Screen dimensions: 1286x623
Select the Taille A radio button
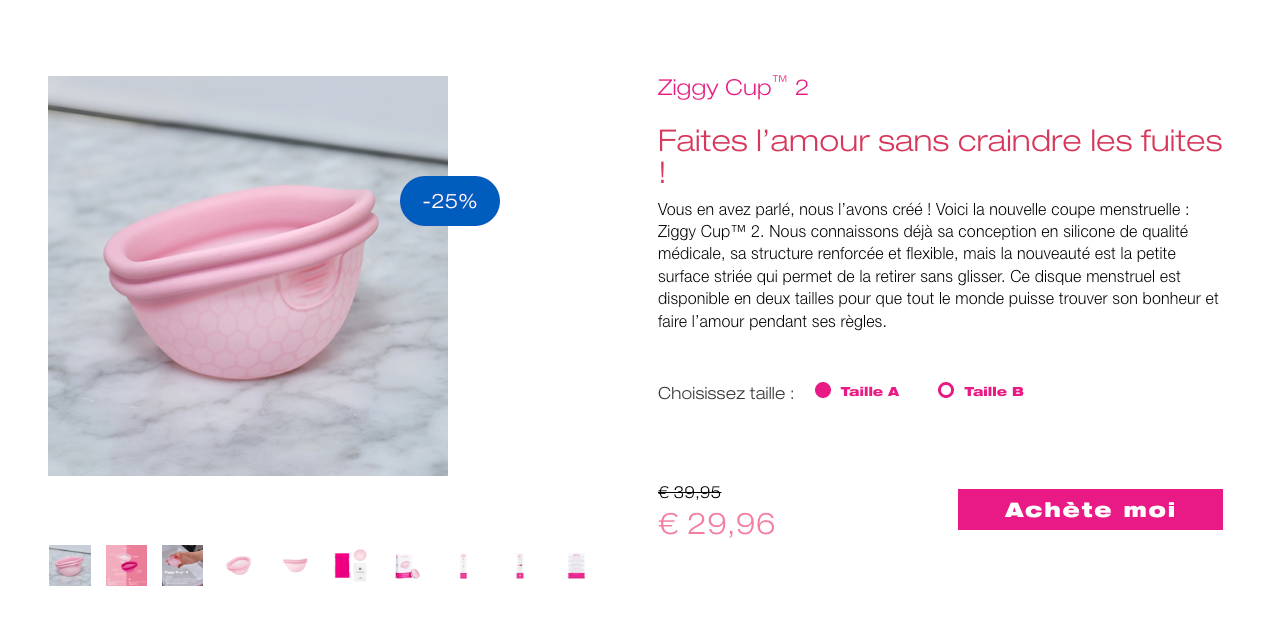(823, 390)
